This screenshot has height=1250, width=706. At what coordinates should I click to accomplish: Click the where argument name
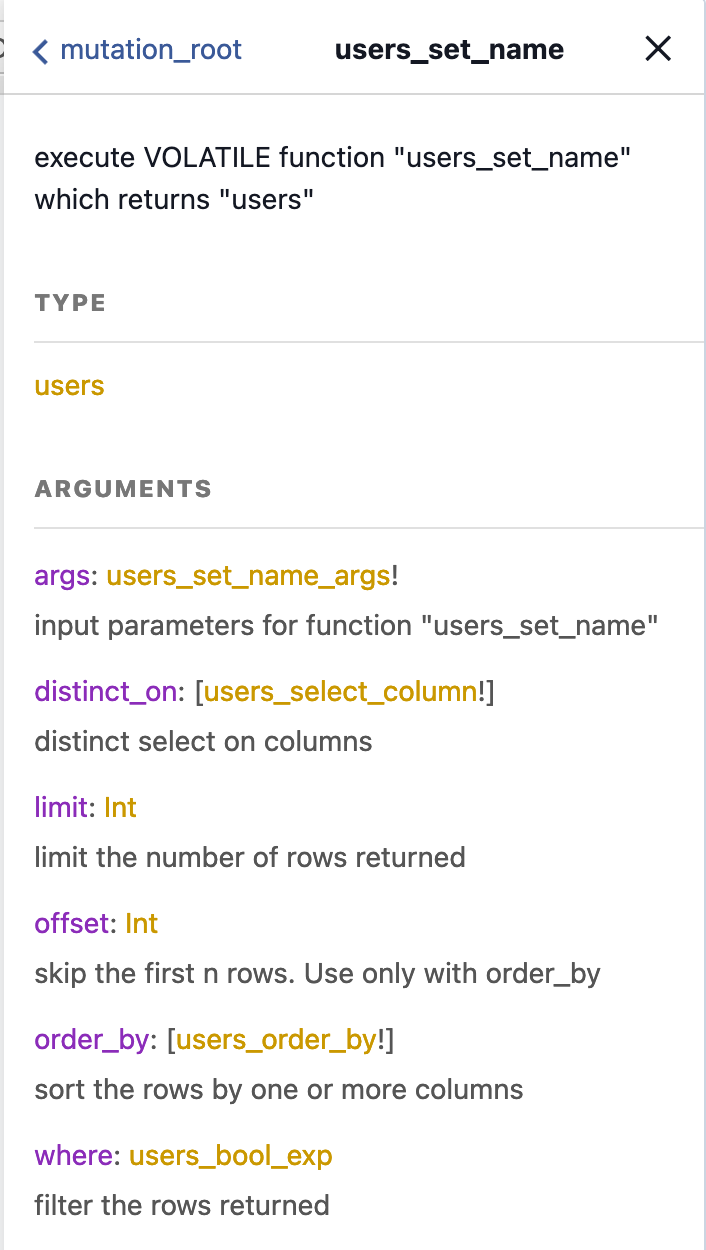[x=70, y=1155]
